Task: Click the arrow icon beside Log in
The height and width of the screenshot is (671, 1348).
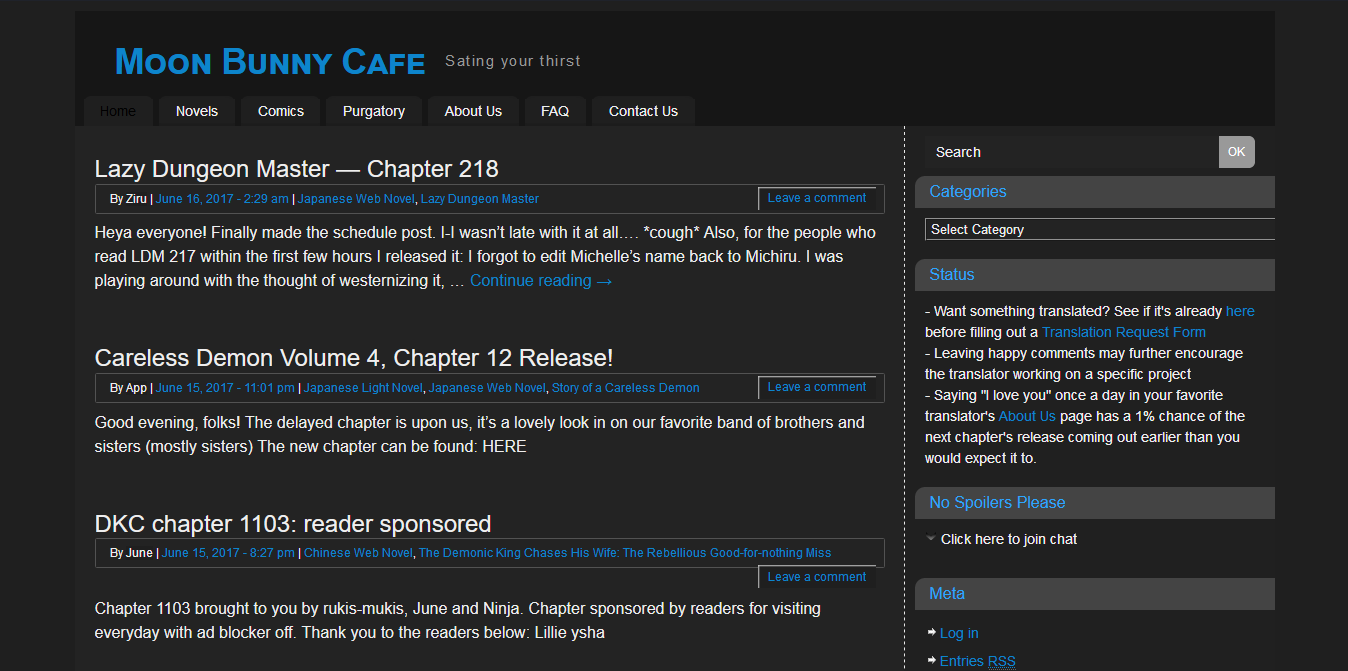Action: click(x=931, y=632)
